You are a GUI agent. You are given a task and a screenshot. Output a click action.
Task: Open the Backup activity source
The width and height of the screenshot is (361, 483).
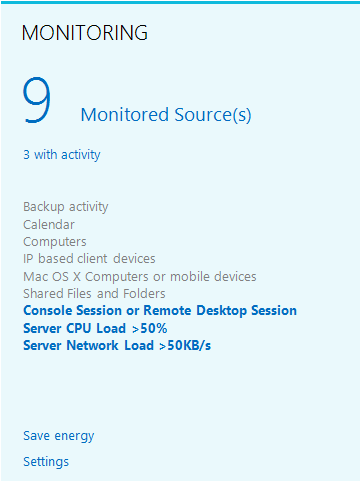66,207
